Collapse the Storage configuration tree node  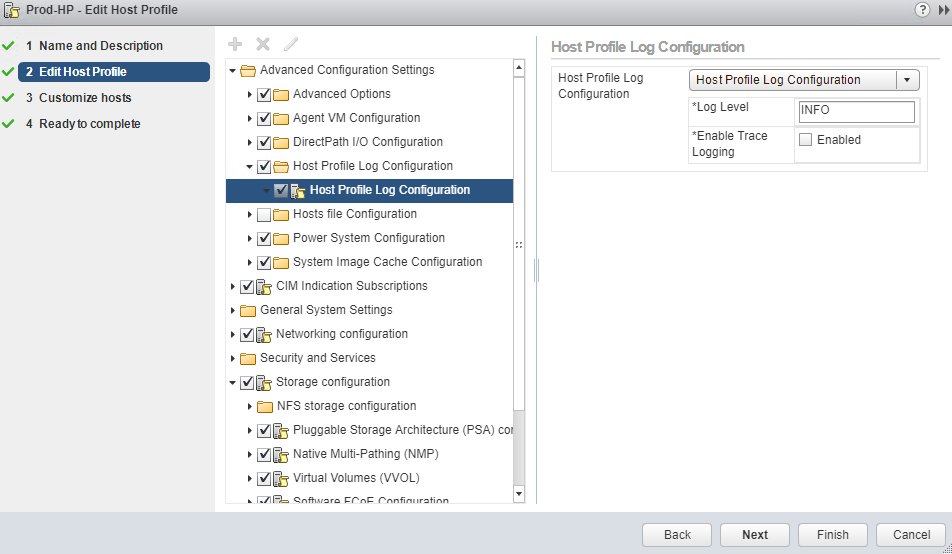pyautogui.click(x=233, y=382)
